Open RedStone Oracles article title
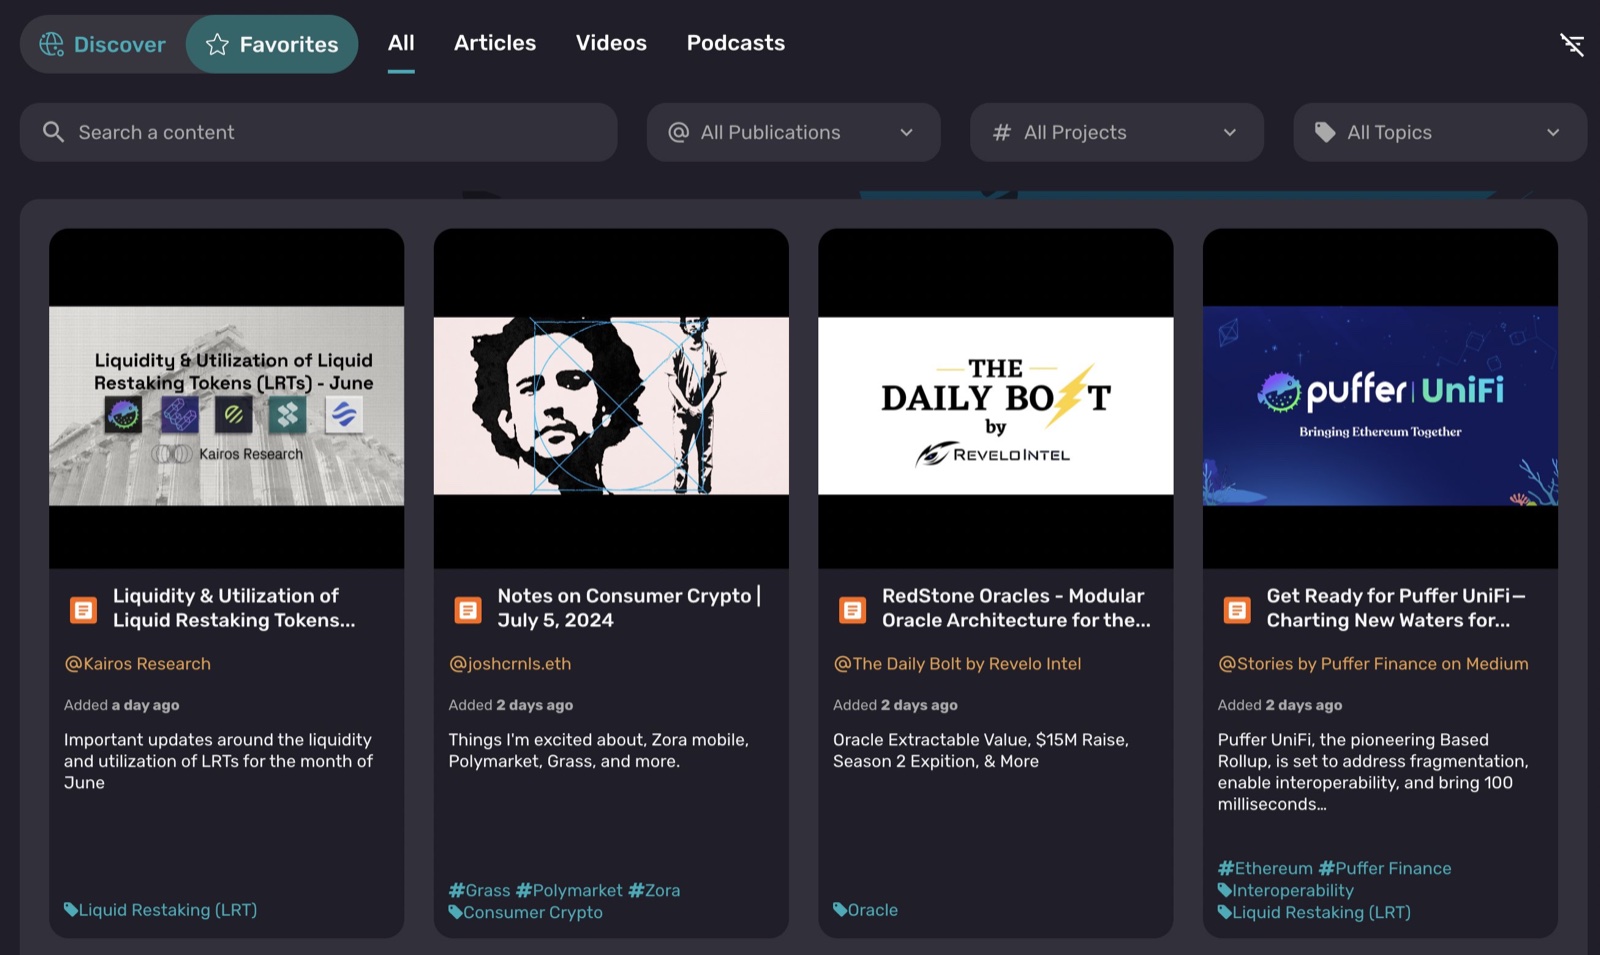The image size is (1600, 955). coord(1016,608)
